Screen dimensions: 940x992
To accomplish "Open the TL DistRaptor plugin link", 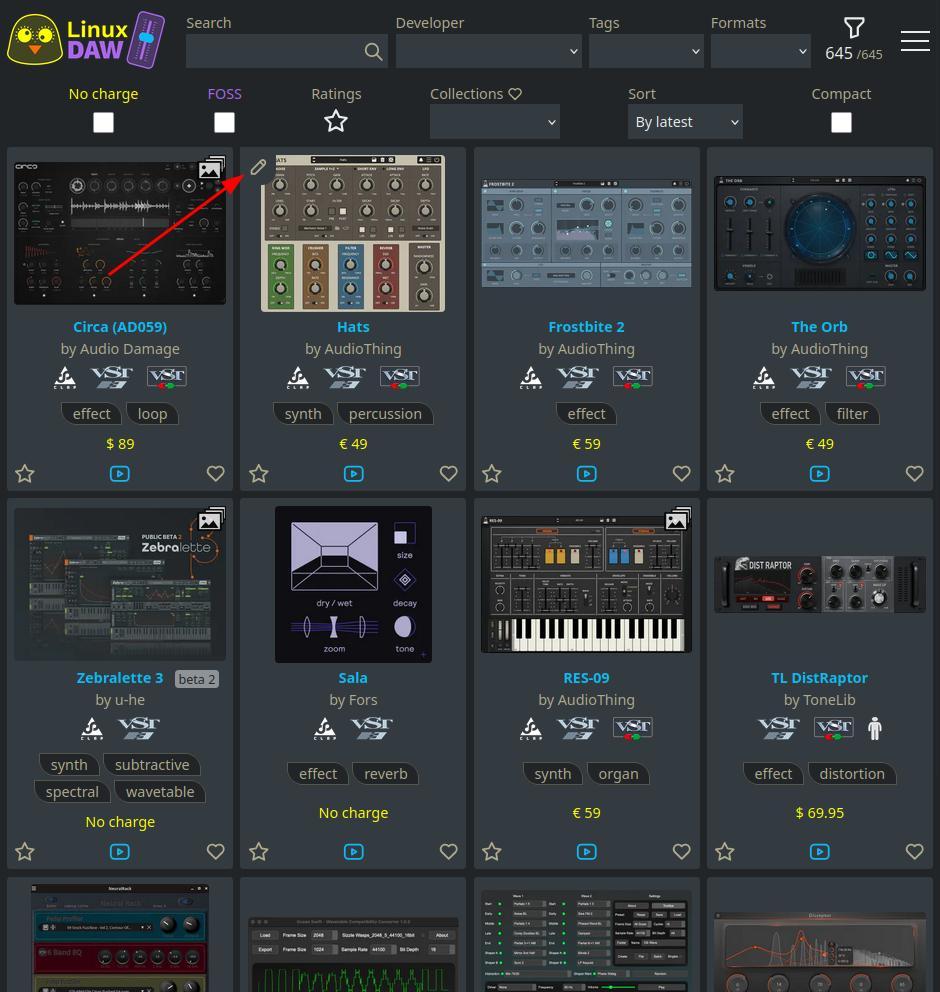I will 819,678.
